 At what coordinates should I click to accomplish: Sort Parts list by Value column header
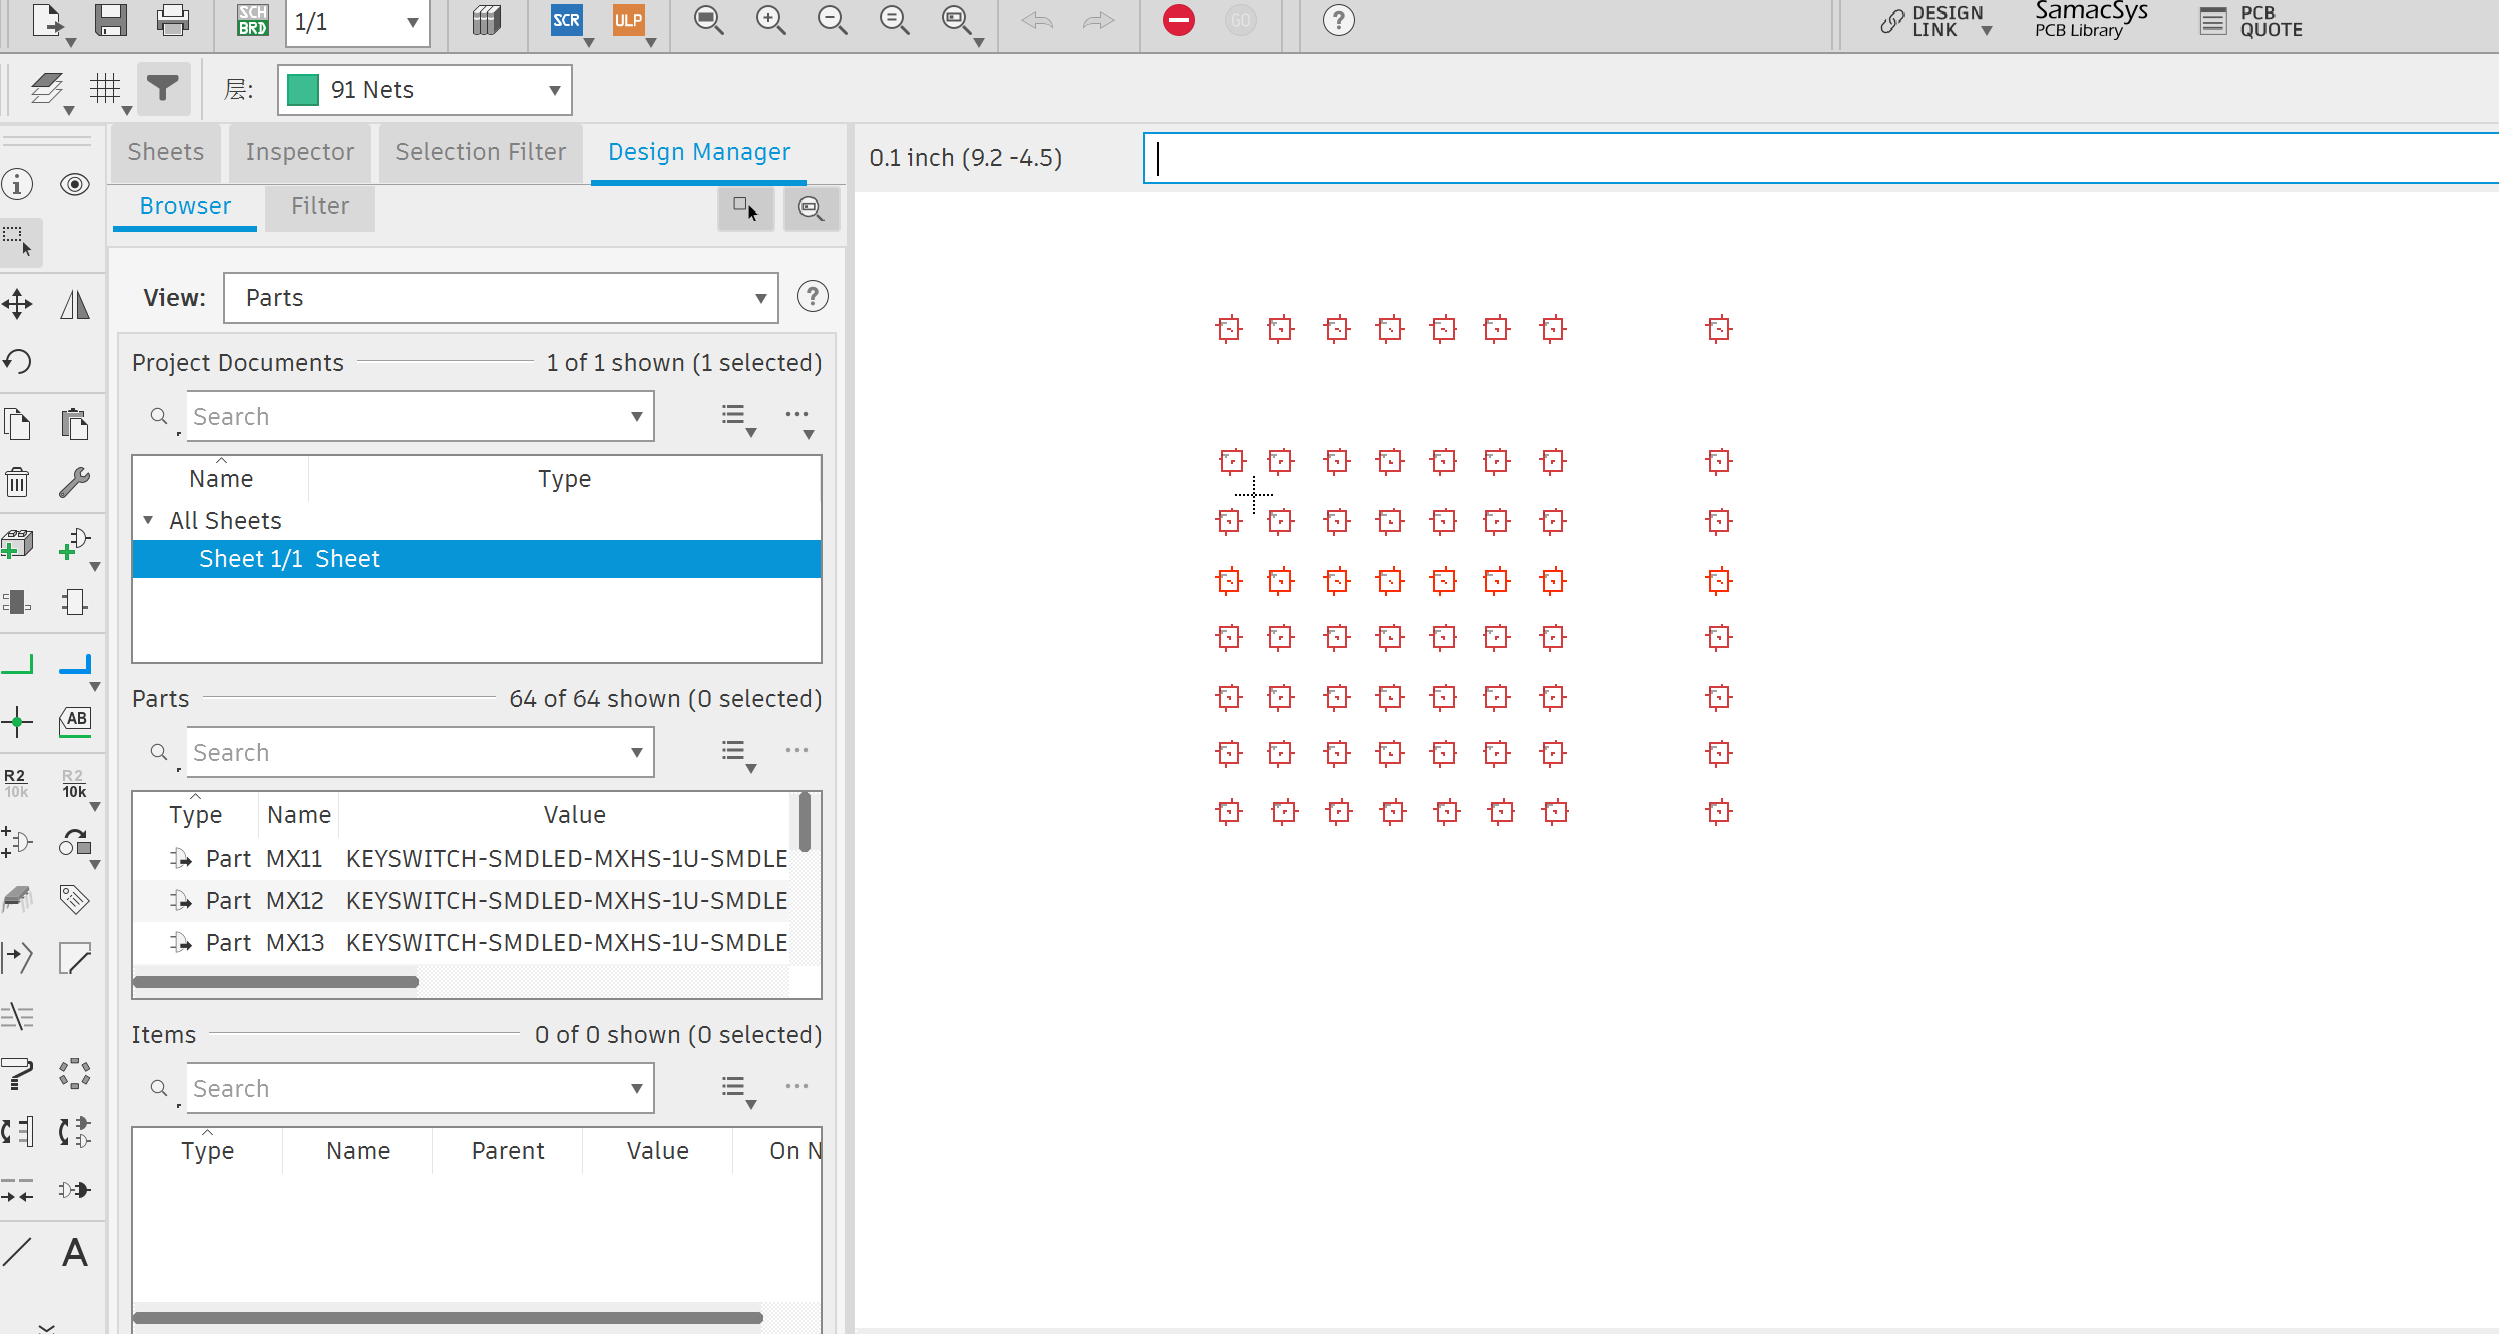(x=574, y=815)
